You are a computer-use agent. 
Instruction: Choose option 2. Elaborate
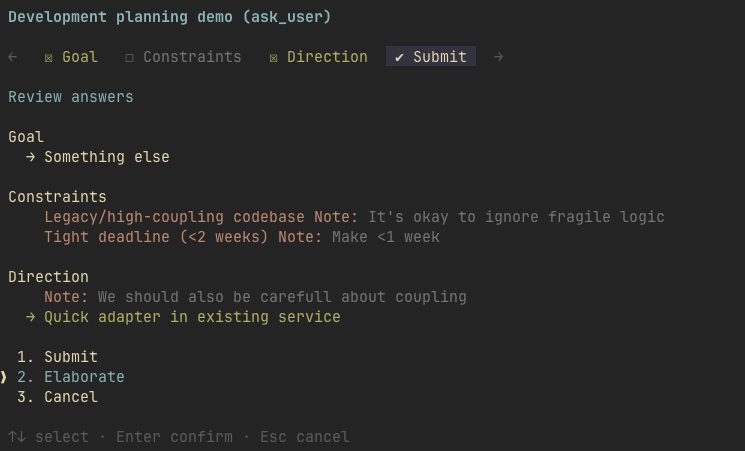tap(70, 377)
